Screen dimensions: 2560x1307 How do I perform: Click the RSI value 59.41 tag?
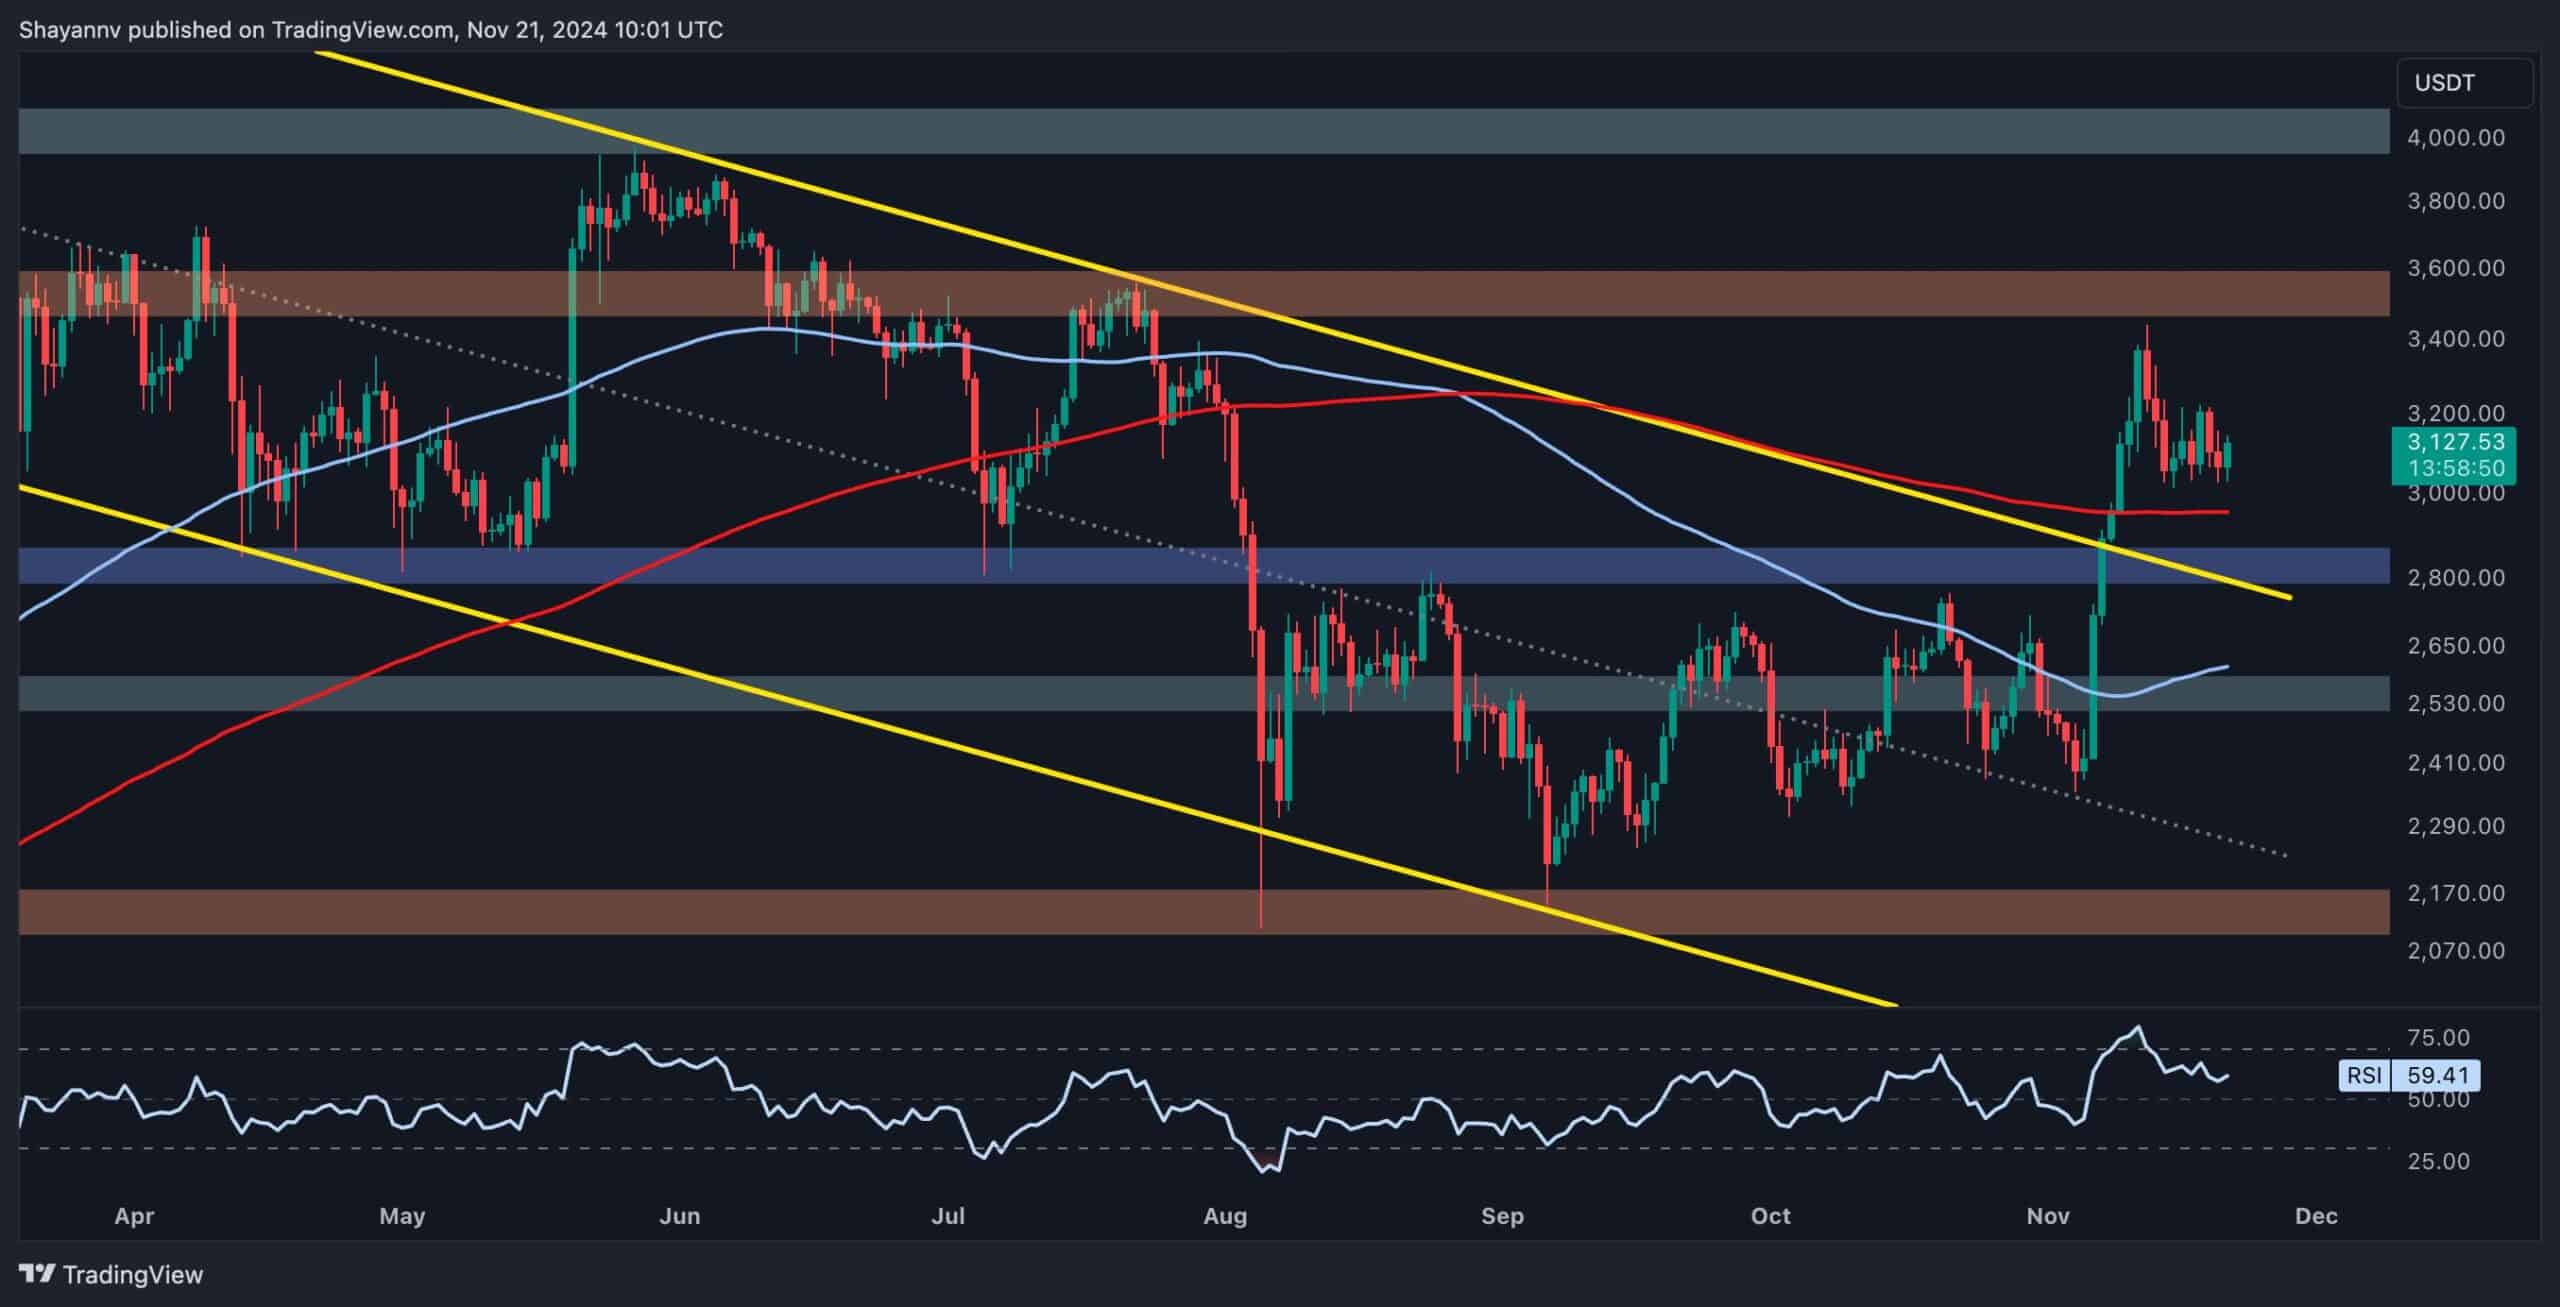tap(2437, 1076)
